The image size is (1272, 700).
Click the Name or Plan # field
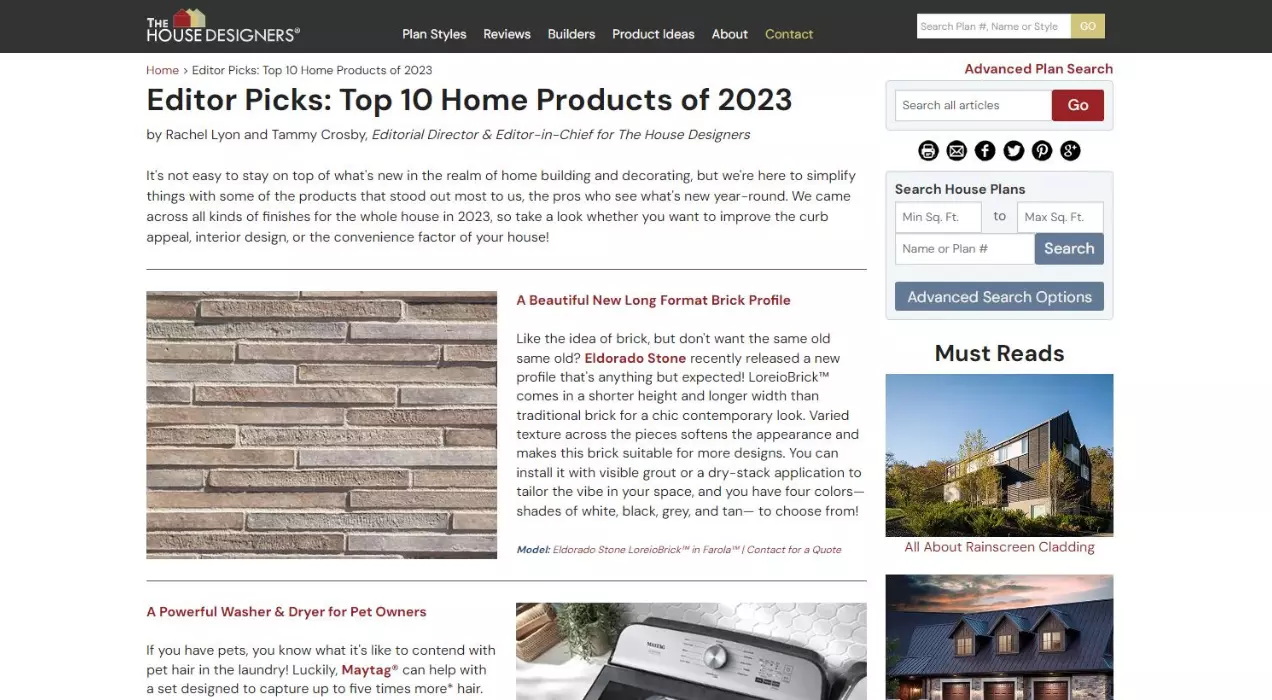[964, 249]
